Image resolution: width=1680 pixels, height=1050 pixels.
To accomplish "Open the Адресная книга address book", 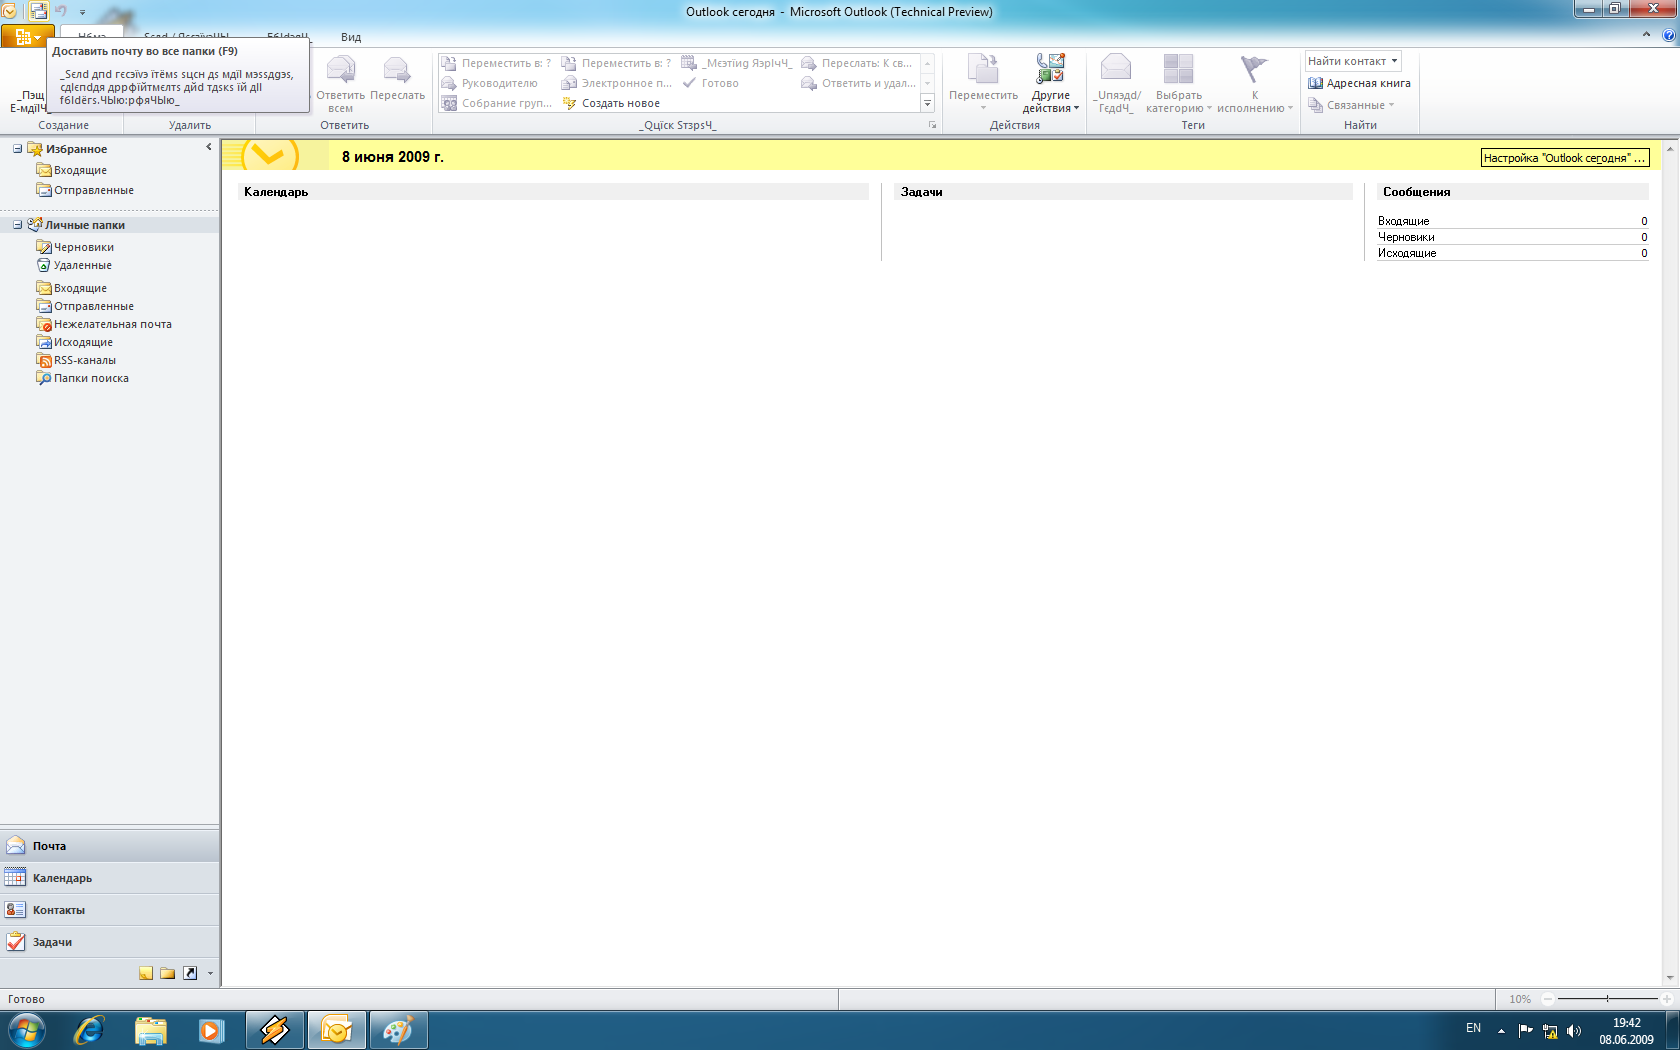I will tap(1359, 83).
